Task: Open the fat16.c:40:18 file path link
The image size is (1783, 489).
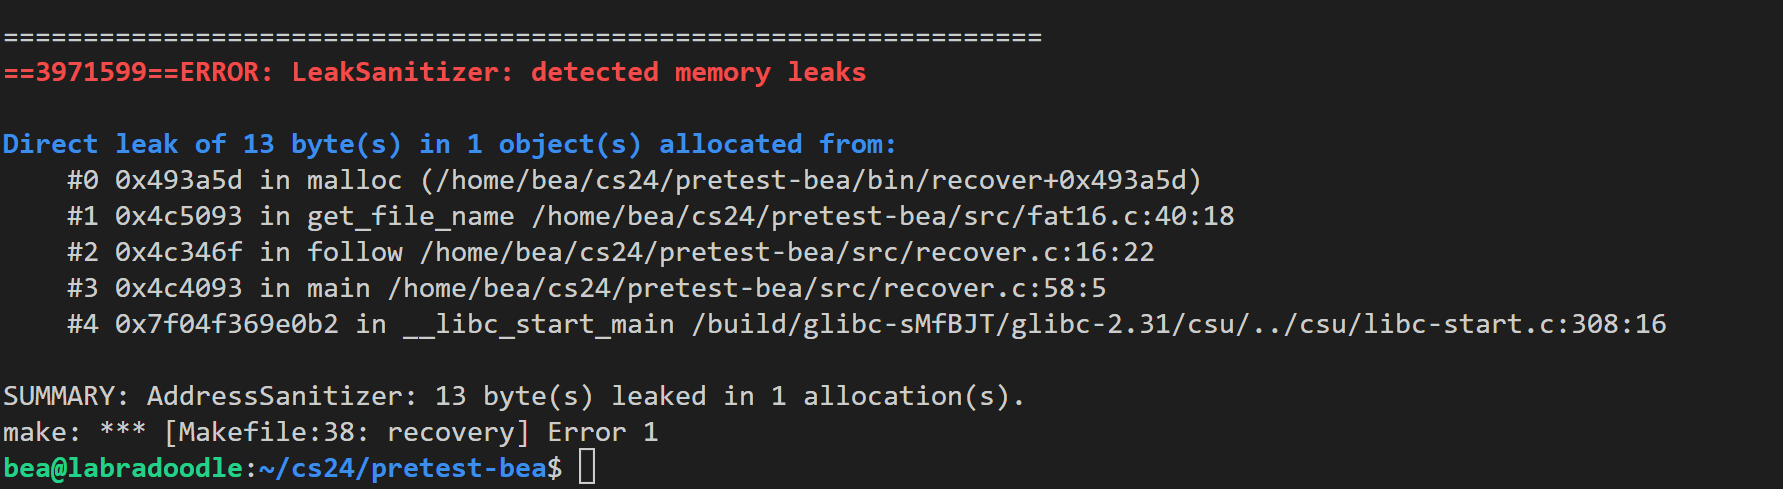Action: [882, 216]
